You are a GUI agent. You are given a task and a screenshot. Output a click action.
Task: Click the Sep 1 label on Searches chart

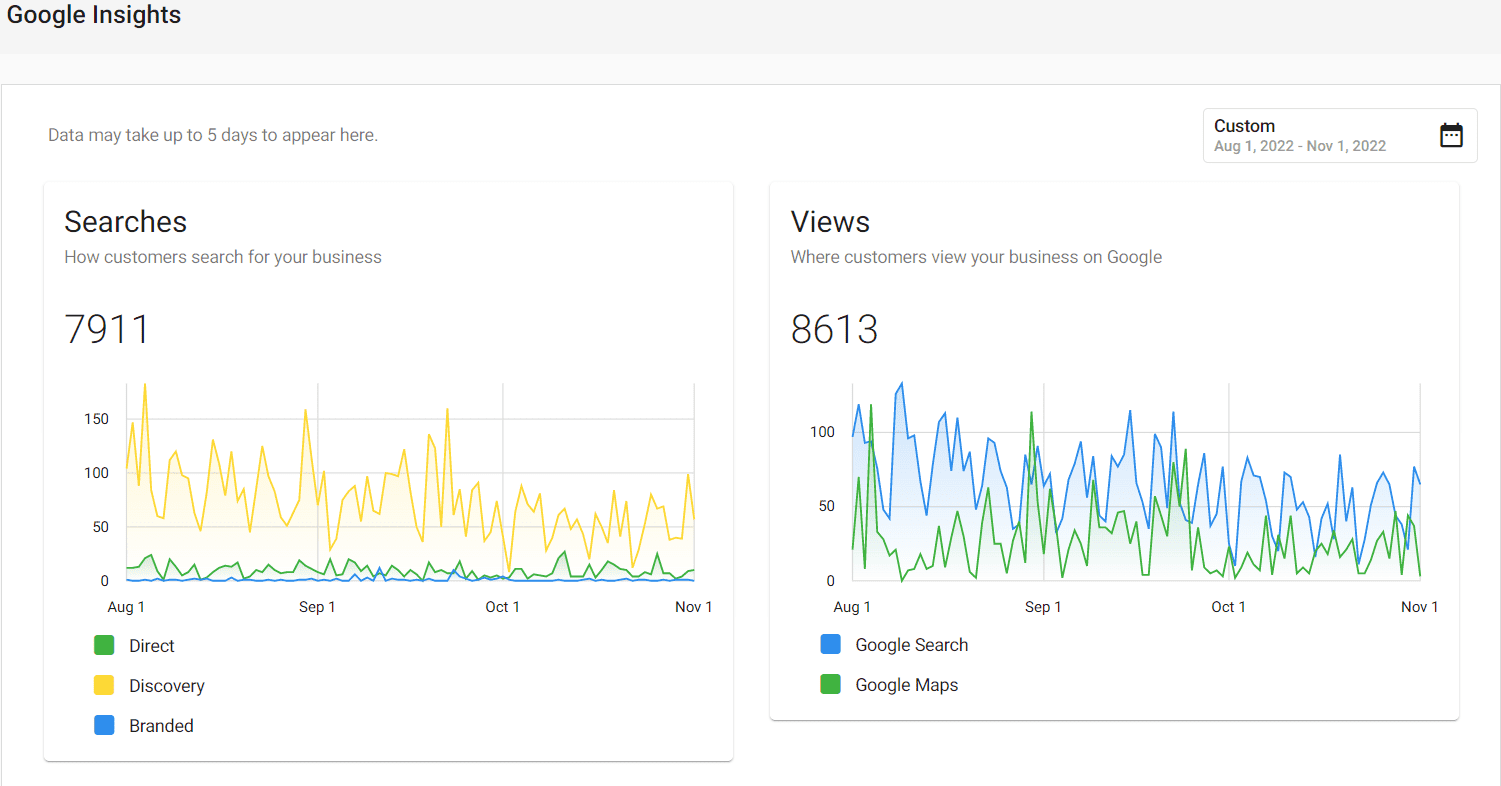click(x=317, y=607)
